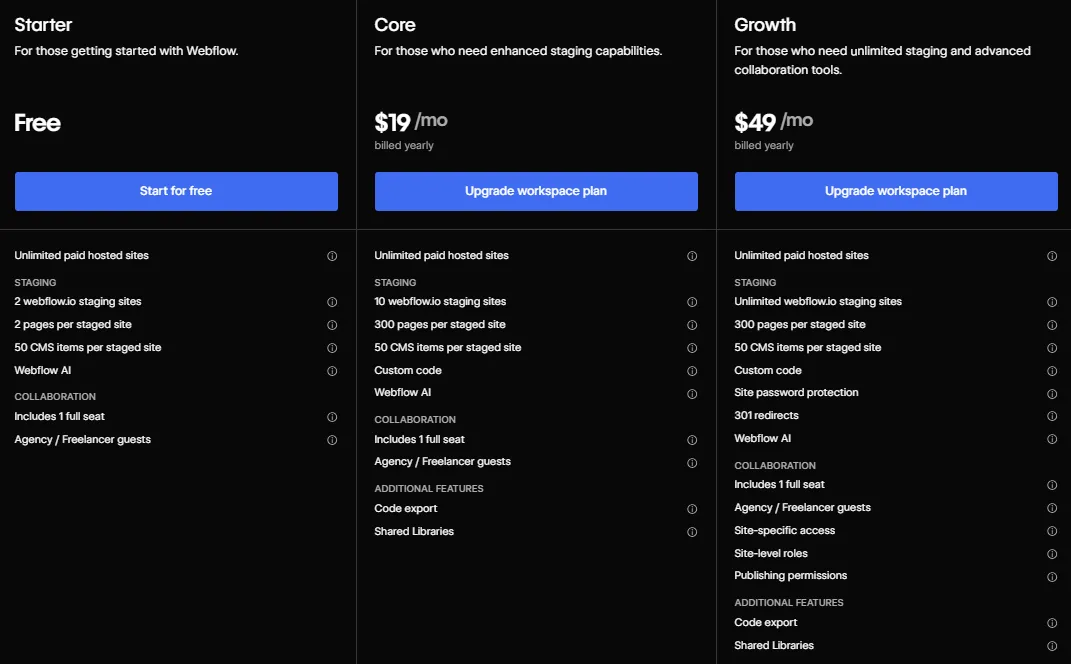The width and height of the screenshot is (1071, 664).
Task: Click info icon next to Site password protection in Growth
Action: coord(1052,392)
